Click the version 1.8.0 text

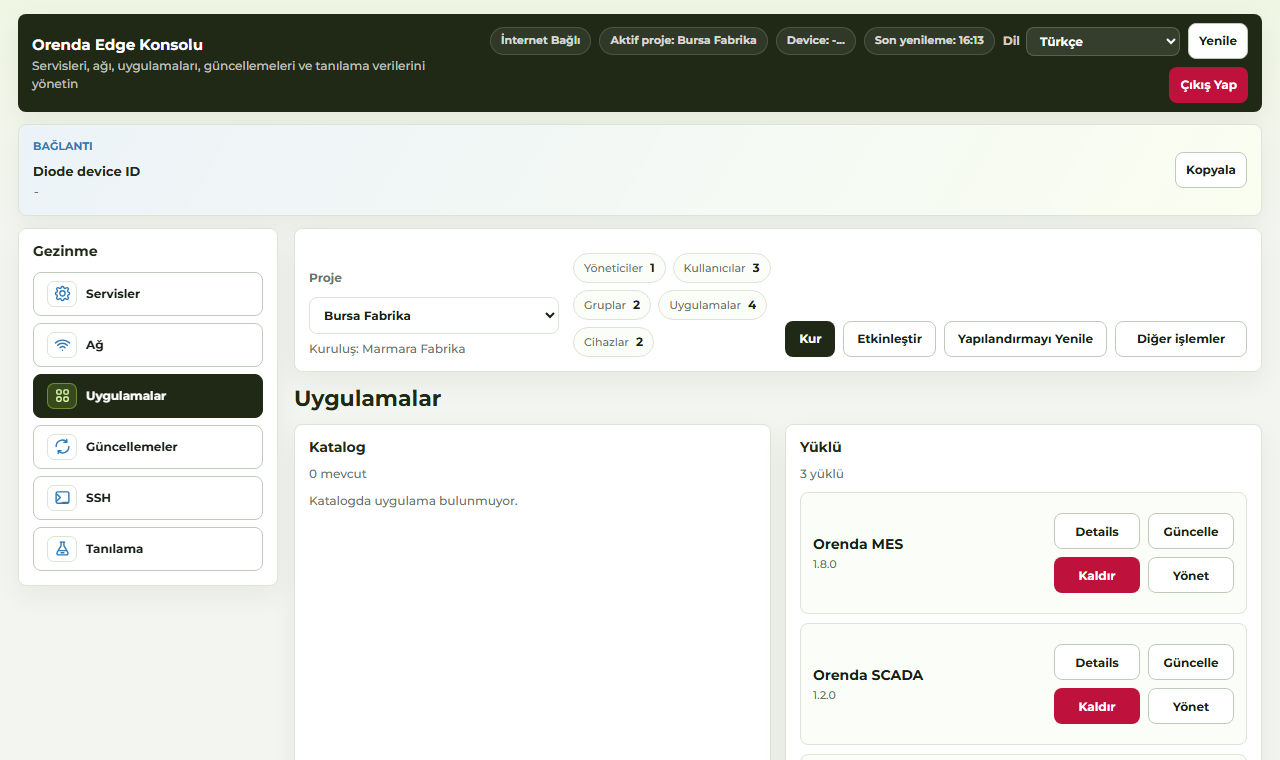tap(825, 564)
